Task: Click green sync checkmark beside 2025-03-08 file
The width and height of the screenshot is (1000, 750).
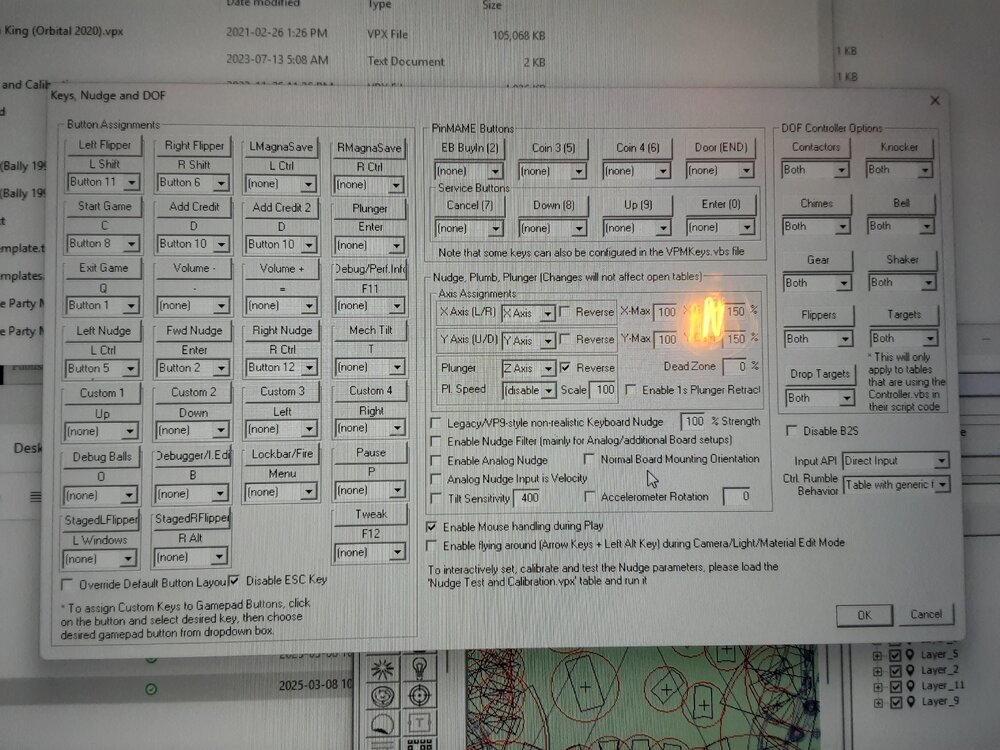Action: tap(151, 689)
